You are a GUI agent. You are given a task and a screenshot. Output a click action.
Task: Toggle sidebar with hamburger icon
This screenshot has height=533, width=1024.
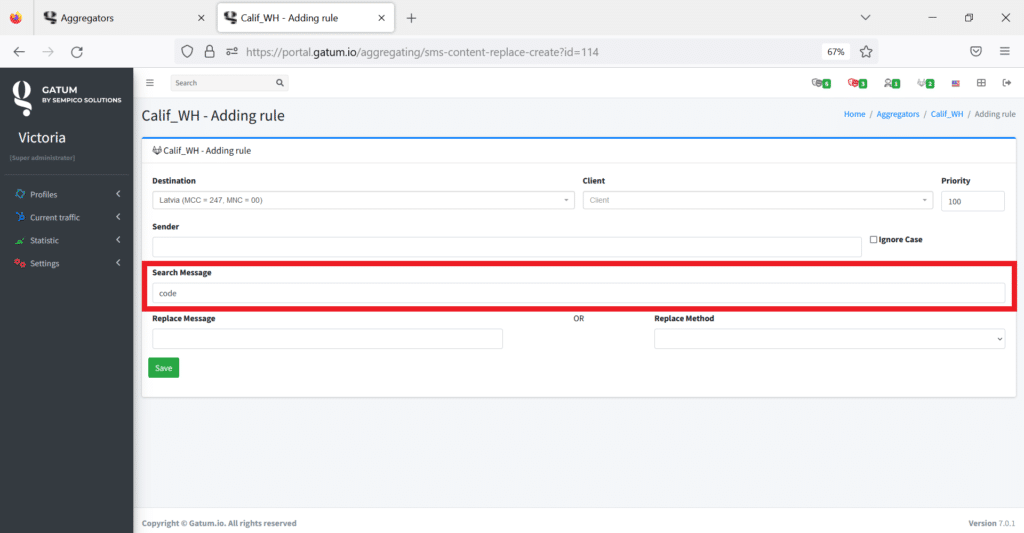(150, 83)
